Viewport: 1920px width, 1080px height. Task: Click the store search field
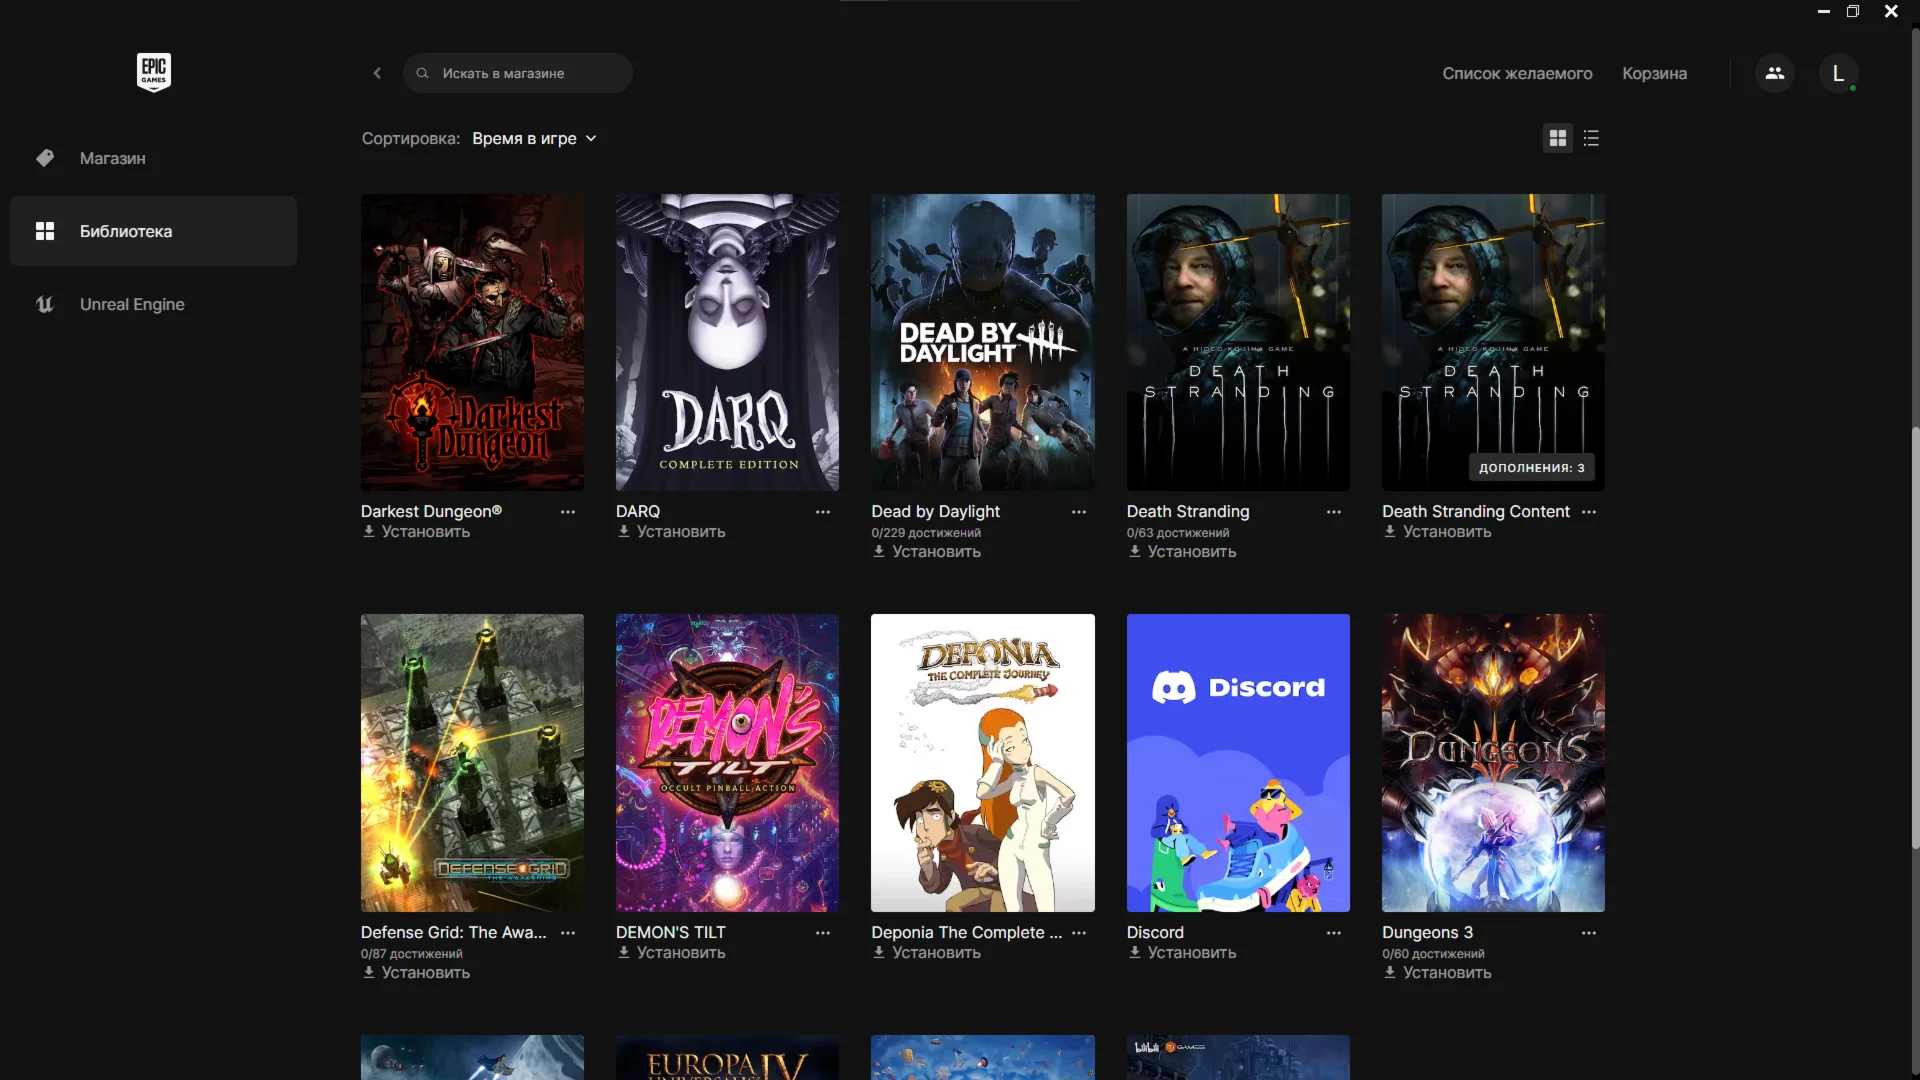[x=517, y=73]
